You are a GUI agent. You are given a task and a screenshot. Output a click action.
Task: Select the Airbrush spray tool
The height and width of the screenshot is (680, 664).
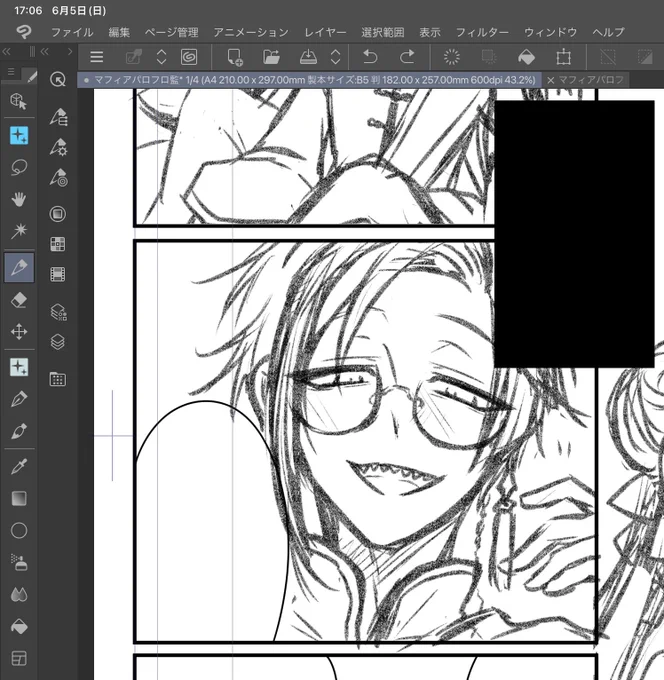[x=19, y=562]
